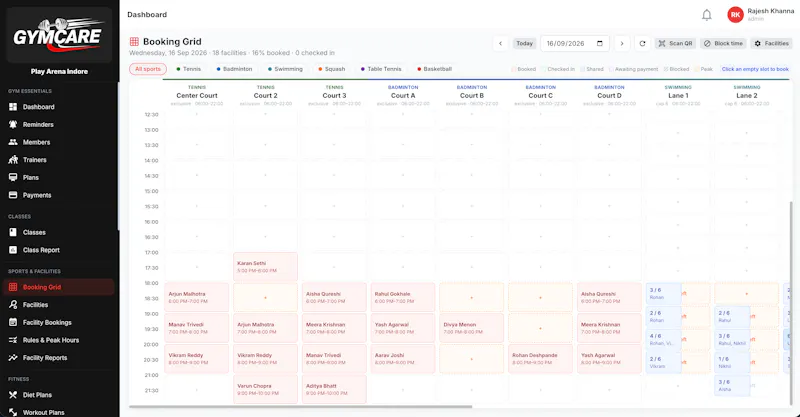This screenshot has height=417, width=800.
Task: Click the Plans icon in the sidebar
Action: tap(13, 178)
